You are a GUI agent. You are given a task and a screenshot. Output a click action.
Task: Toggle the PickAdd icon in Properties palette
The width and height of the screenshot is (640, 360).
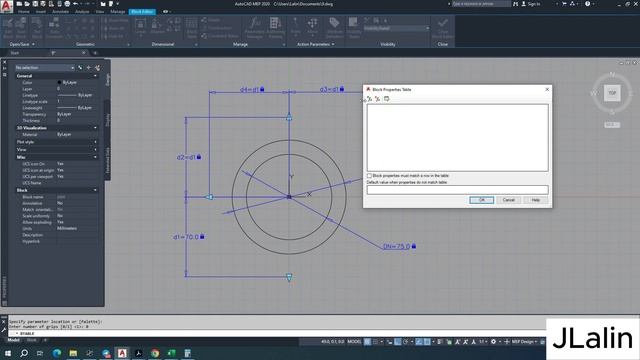point(80,67)
